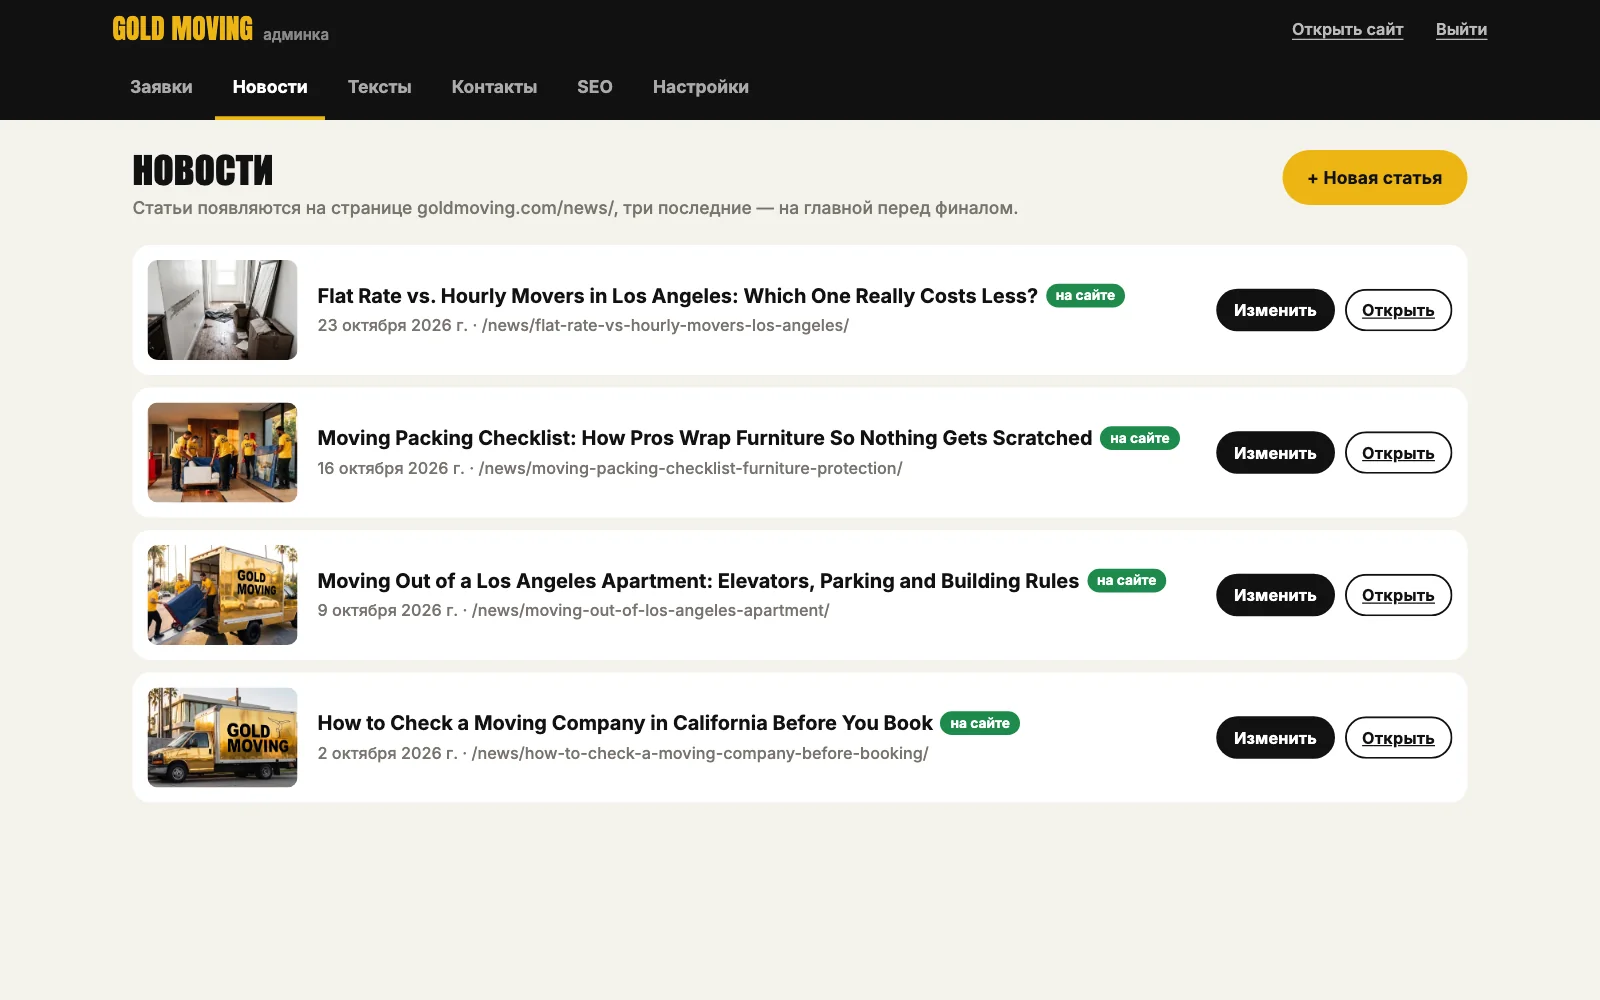Switch to the Тексты tab

click(379, 87)
